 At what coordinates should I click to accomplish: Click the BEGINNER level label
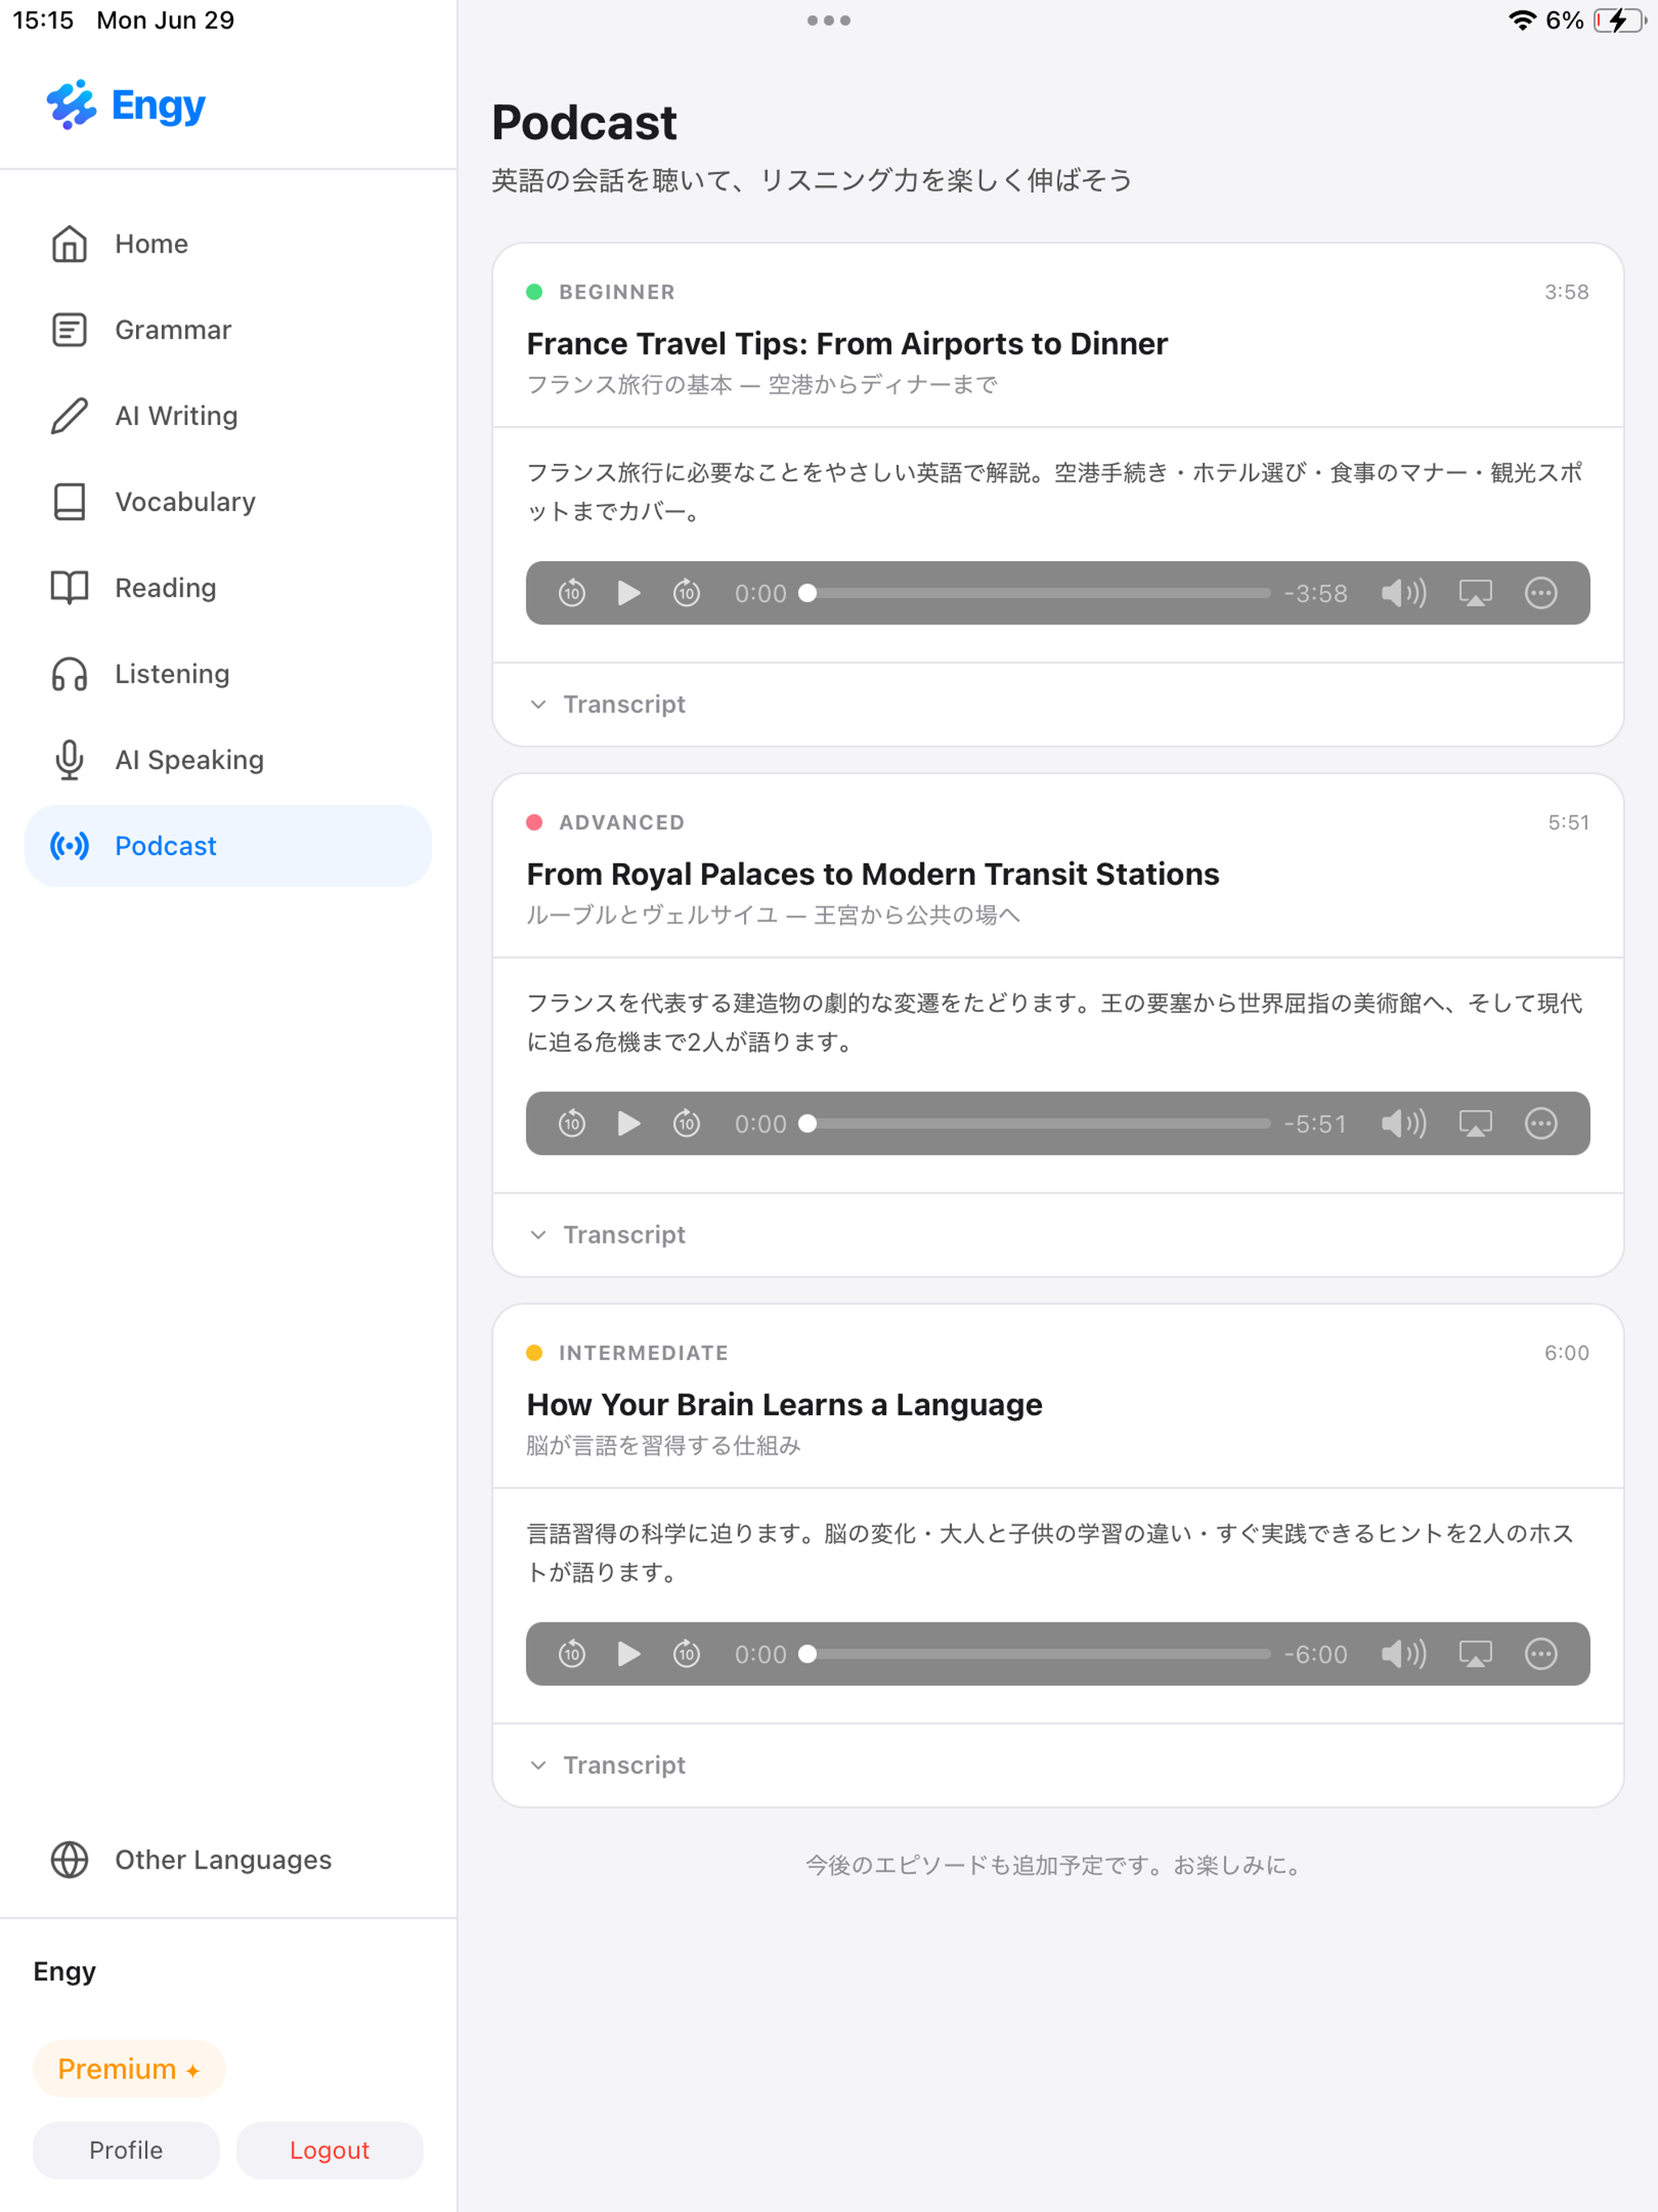click(617, 292)
